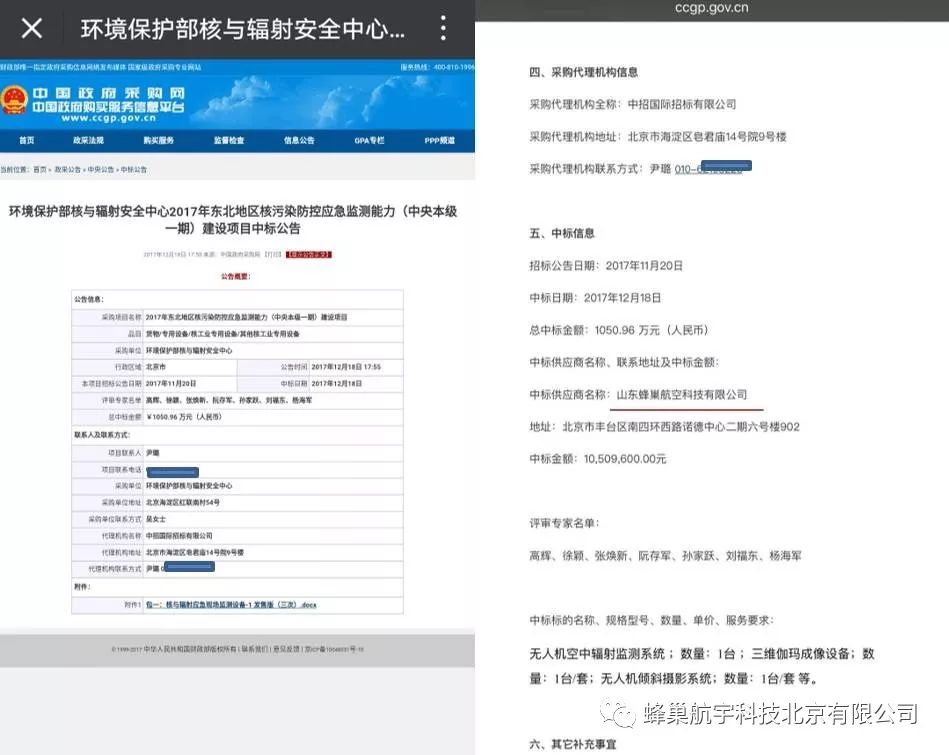The height and width of the screenshot is (755, 949).
Task: Tap the agency contact phone number link
Action: click(714, 169)
